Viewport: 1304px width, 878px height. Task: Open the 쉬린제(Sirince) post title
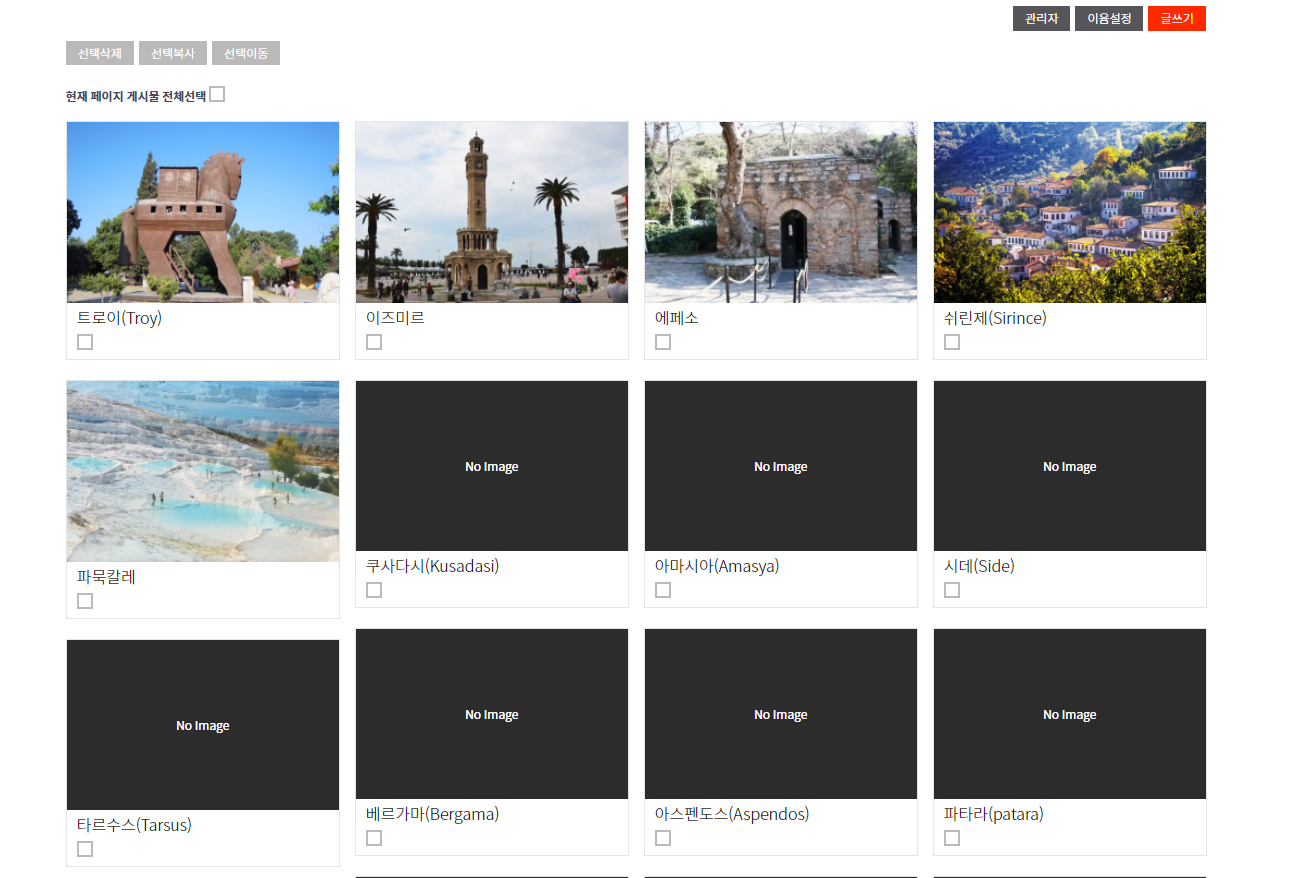tap(995, 318)
